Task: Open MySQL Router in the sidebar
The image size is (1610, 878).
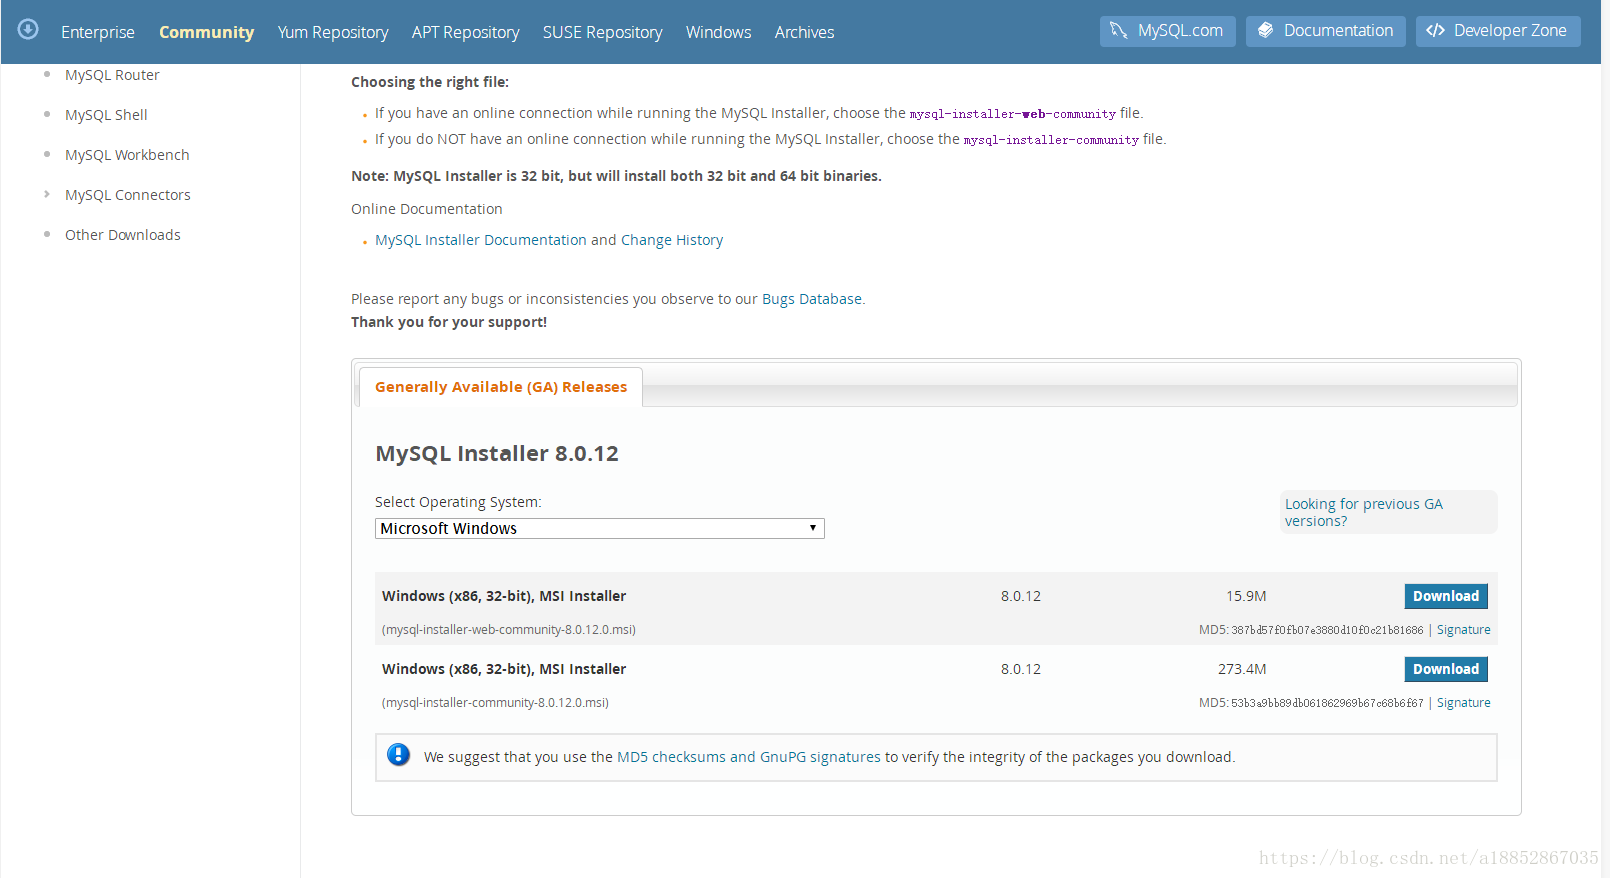Action: pos(112,75)
